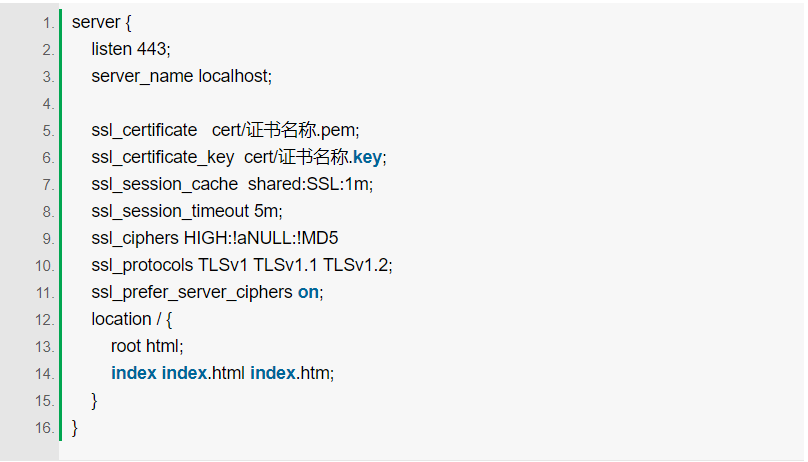Viewport: 808px width, 462px height.
Task: Click the final closing brace on line 16
Action: [75, 427]
